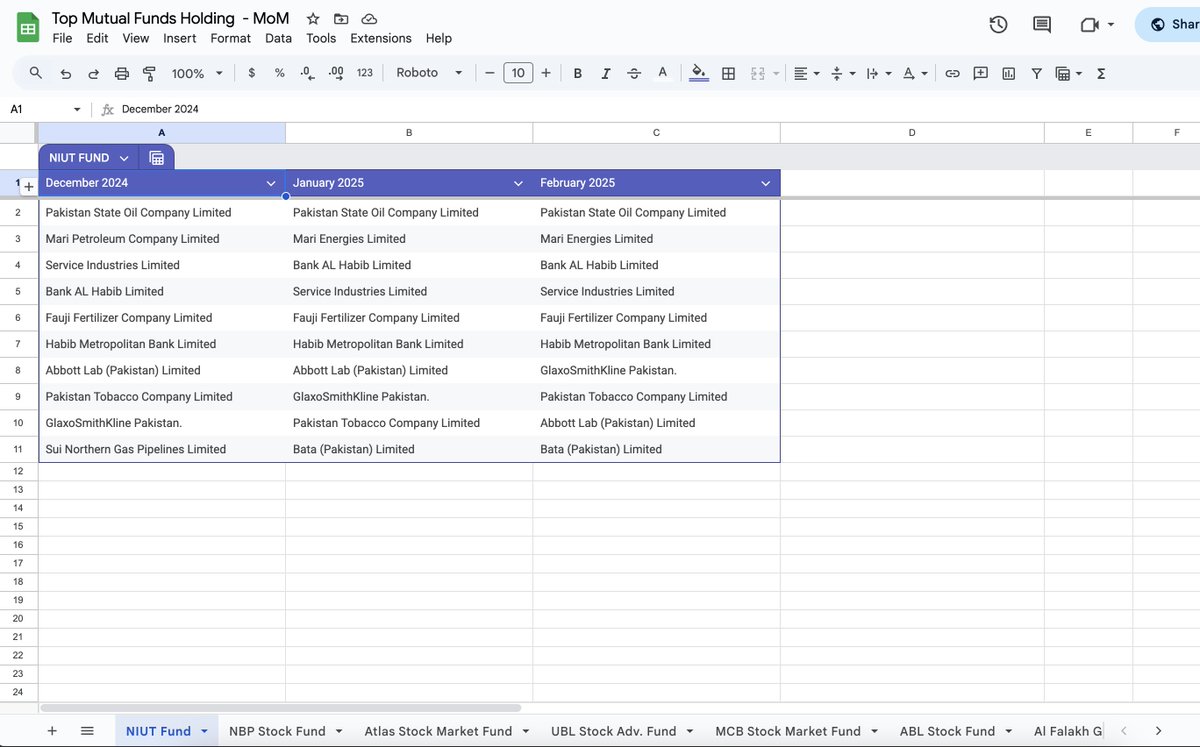The height and width of the screenshot is (747, 1200).
Task: Activate the paint format tool
Action: (150, 73)
